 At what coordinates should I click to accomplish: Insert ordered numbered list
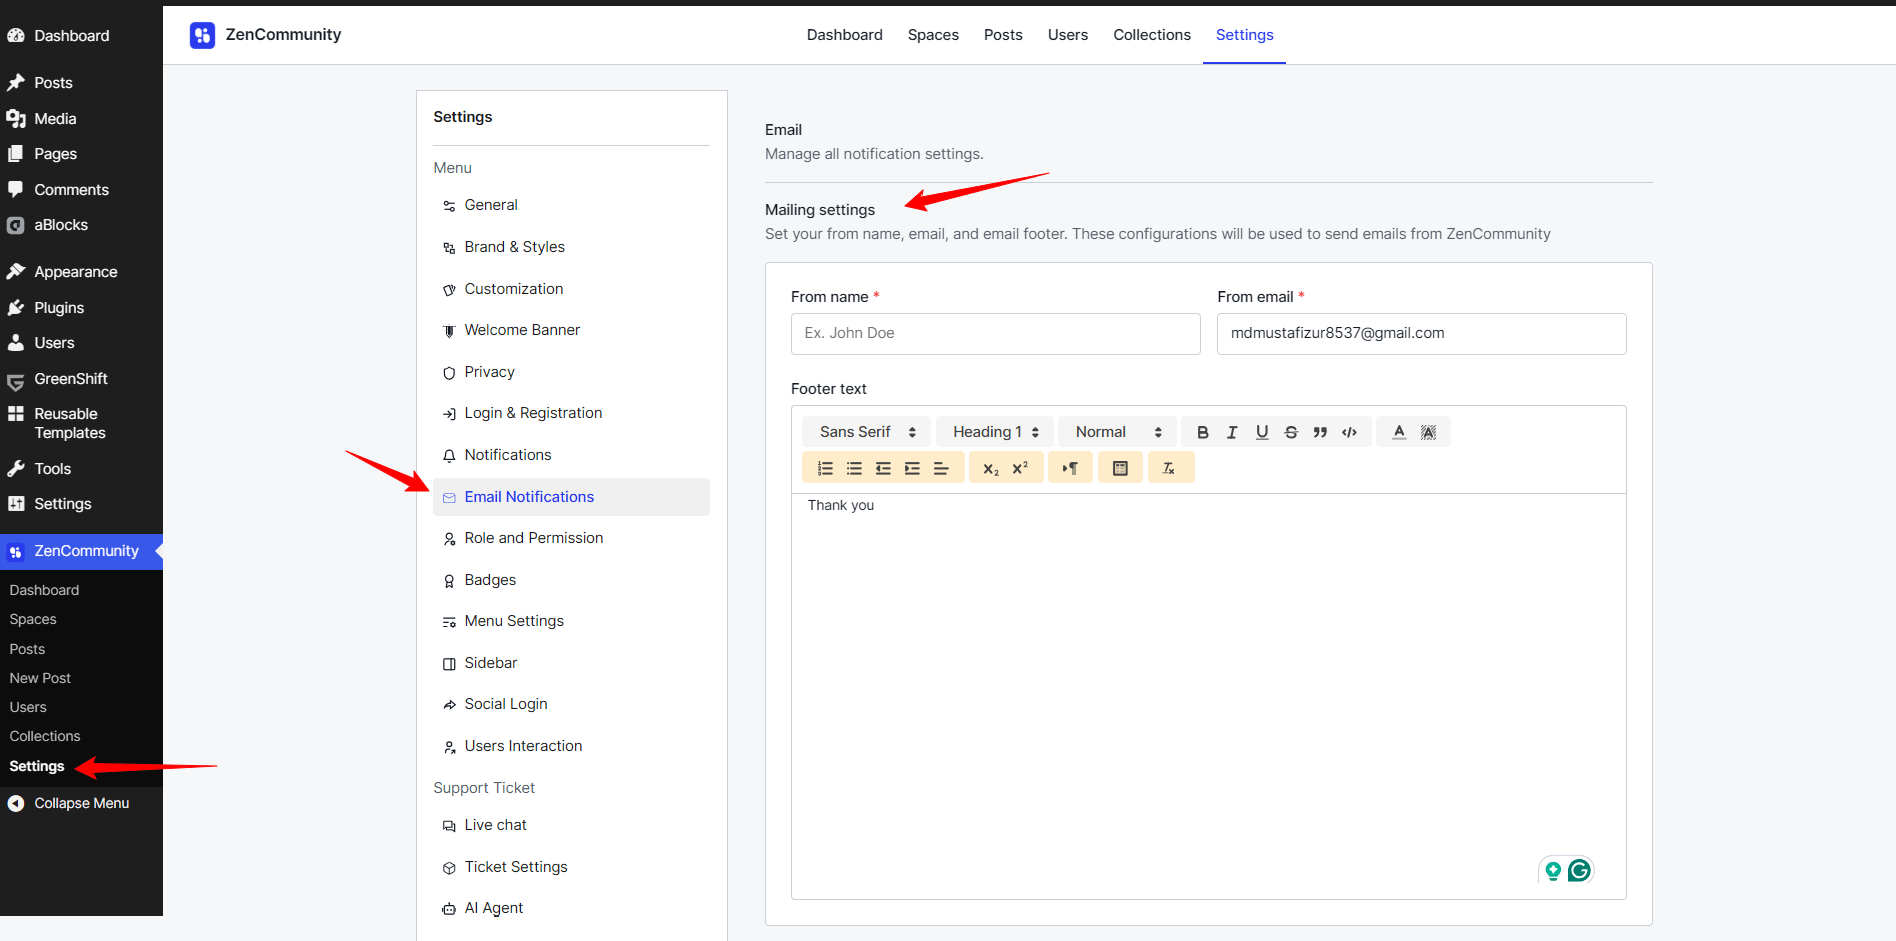(x=825, y=468)
